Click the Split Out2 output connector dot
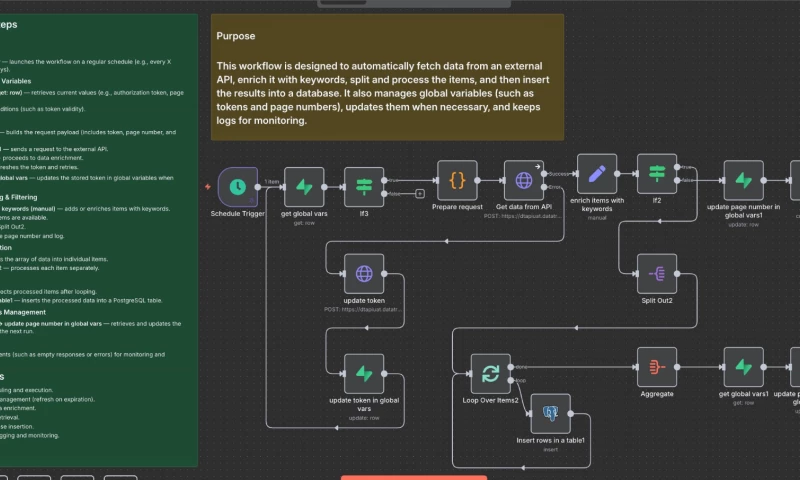Screen dimensions: 800x480 click(677, 273)
